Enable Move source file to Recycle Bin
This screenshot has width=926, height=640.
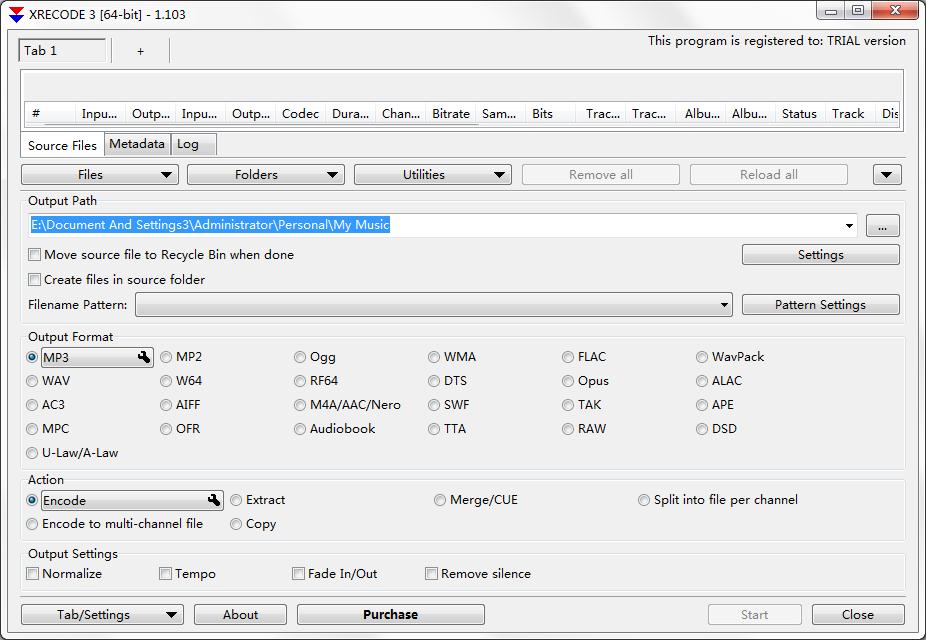[35, 255]
